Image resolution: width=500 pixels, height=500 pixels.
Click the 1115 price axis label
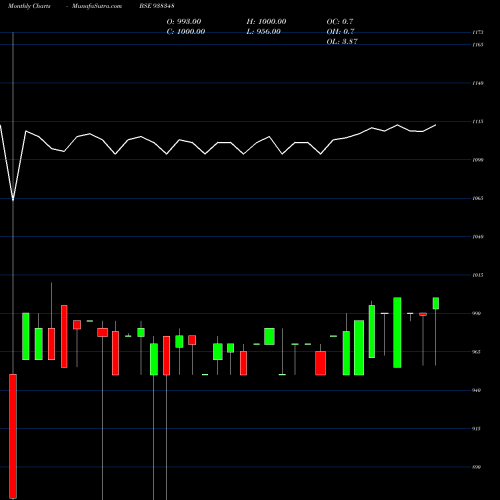pyautogui.click(x=478, y=122)
